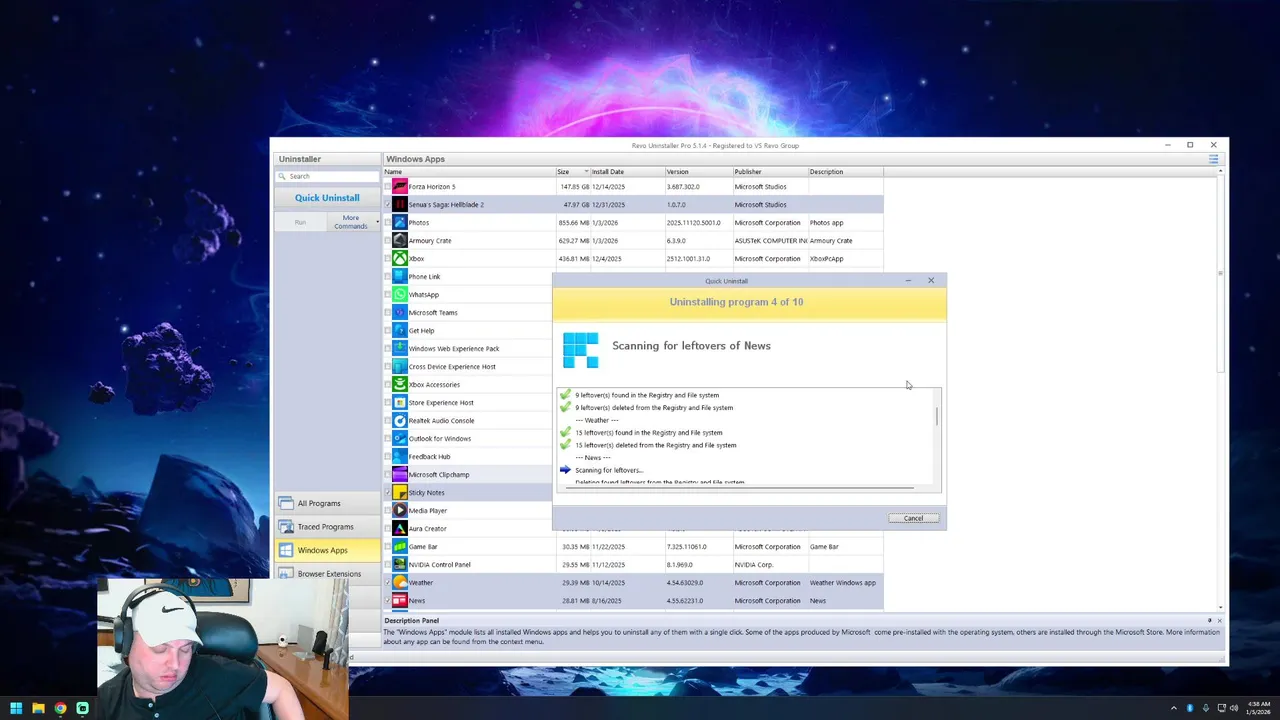Open File Explorer from the taskbar
This screenshot has height=720, width=1280.
coord(38,708)
